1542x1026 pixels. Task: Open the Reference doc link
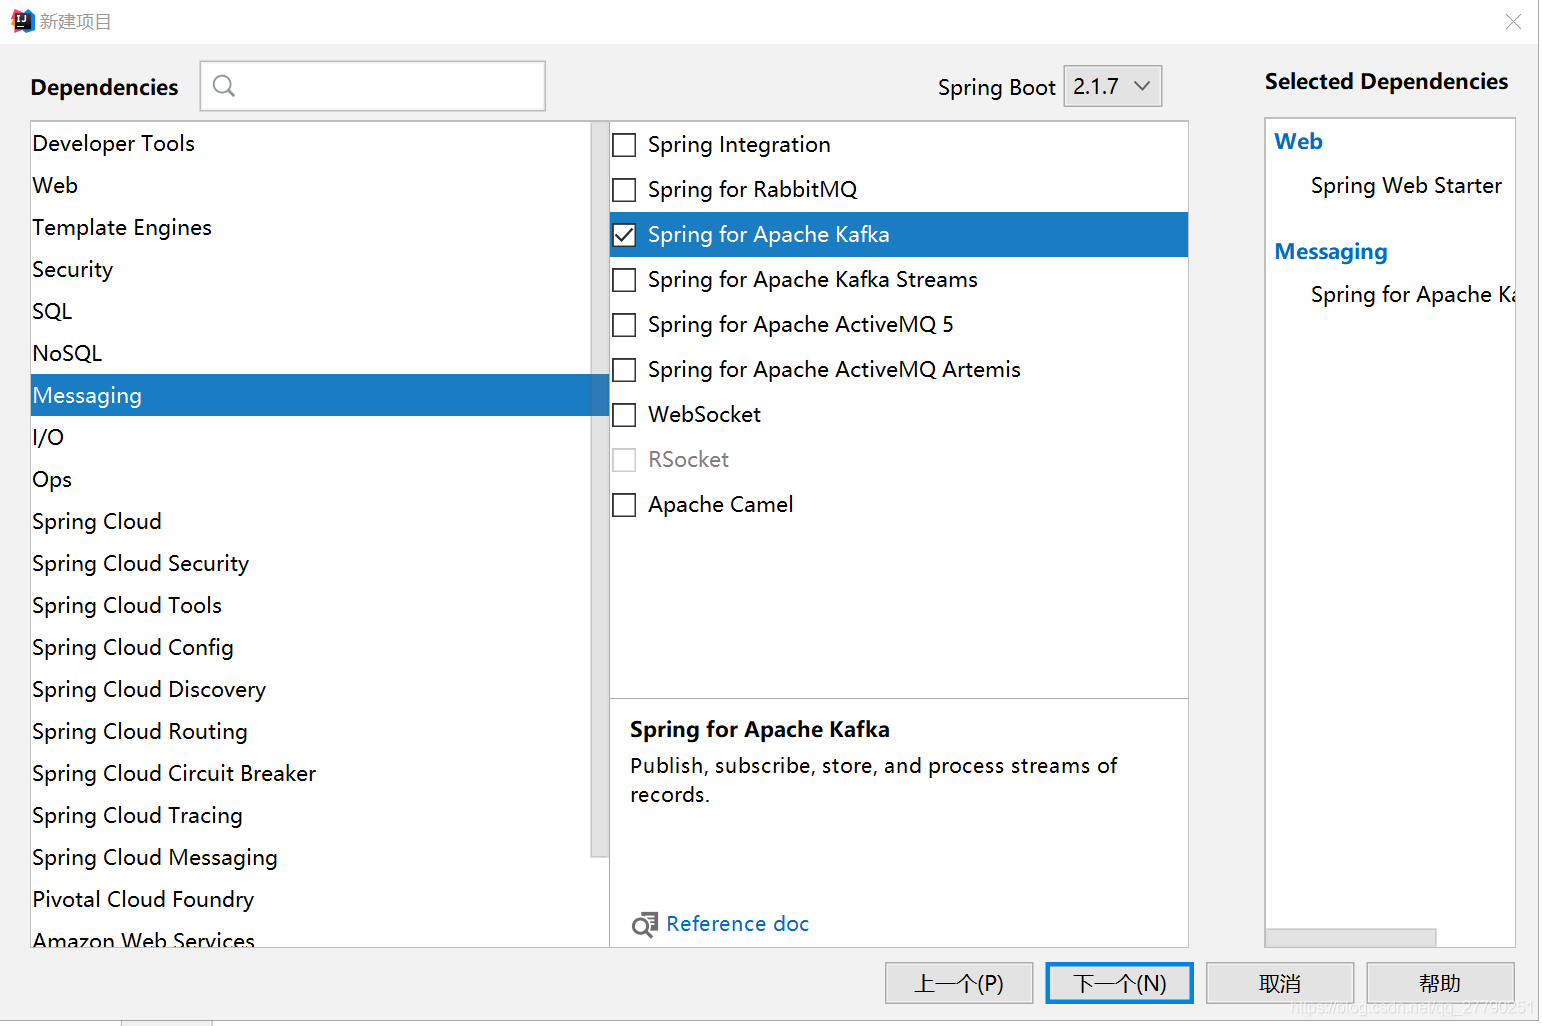737,924
